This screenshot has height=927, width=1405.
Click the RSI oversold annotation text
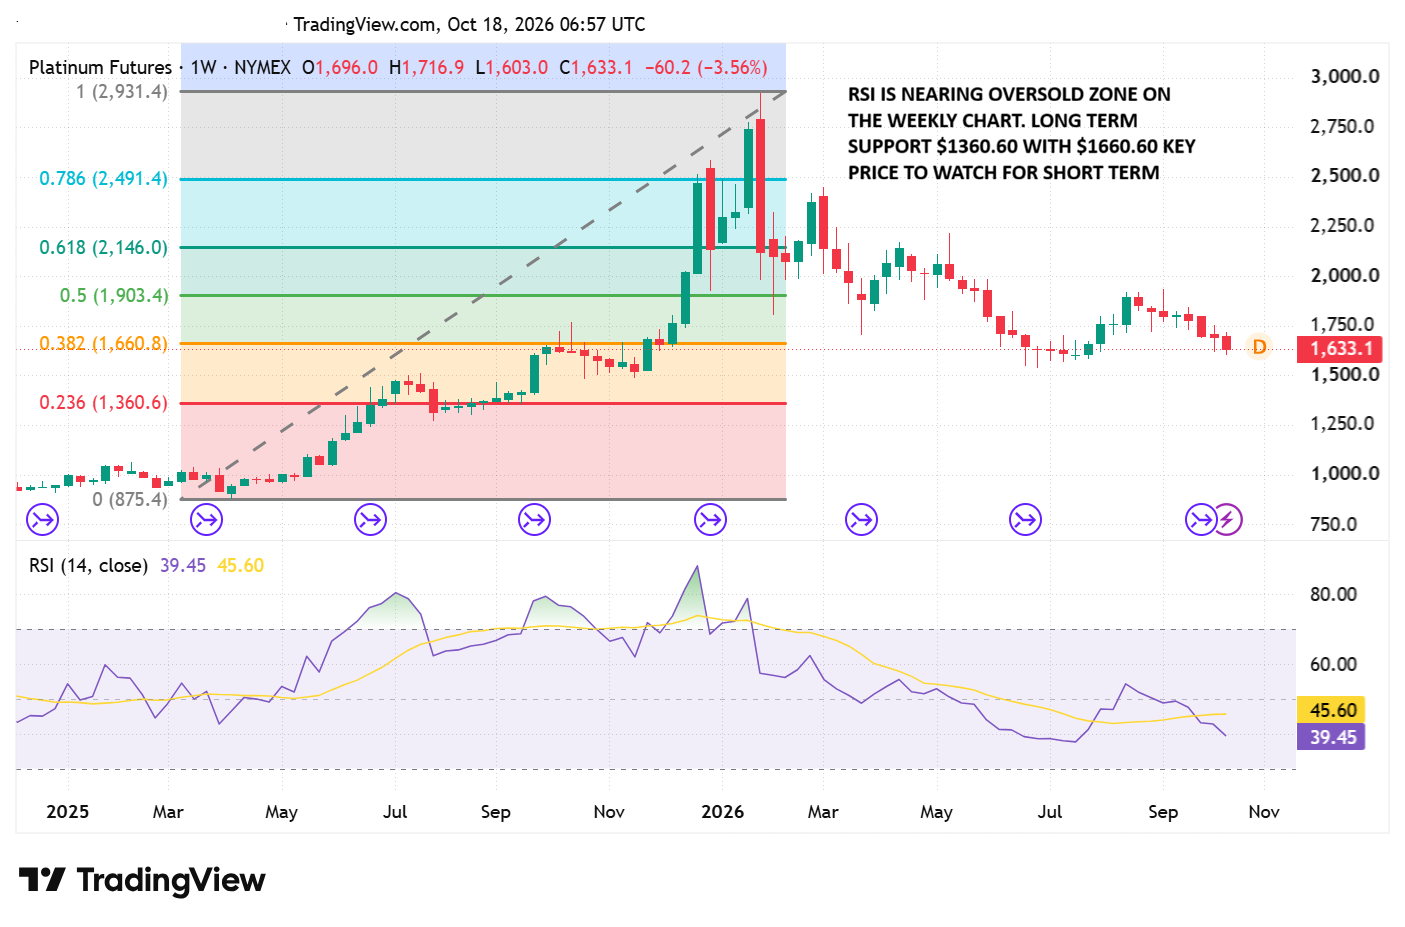(x=1021, y=133)
